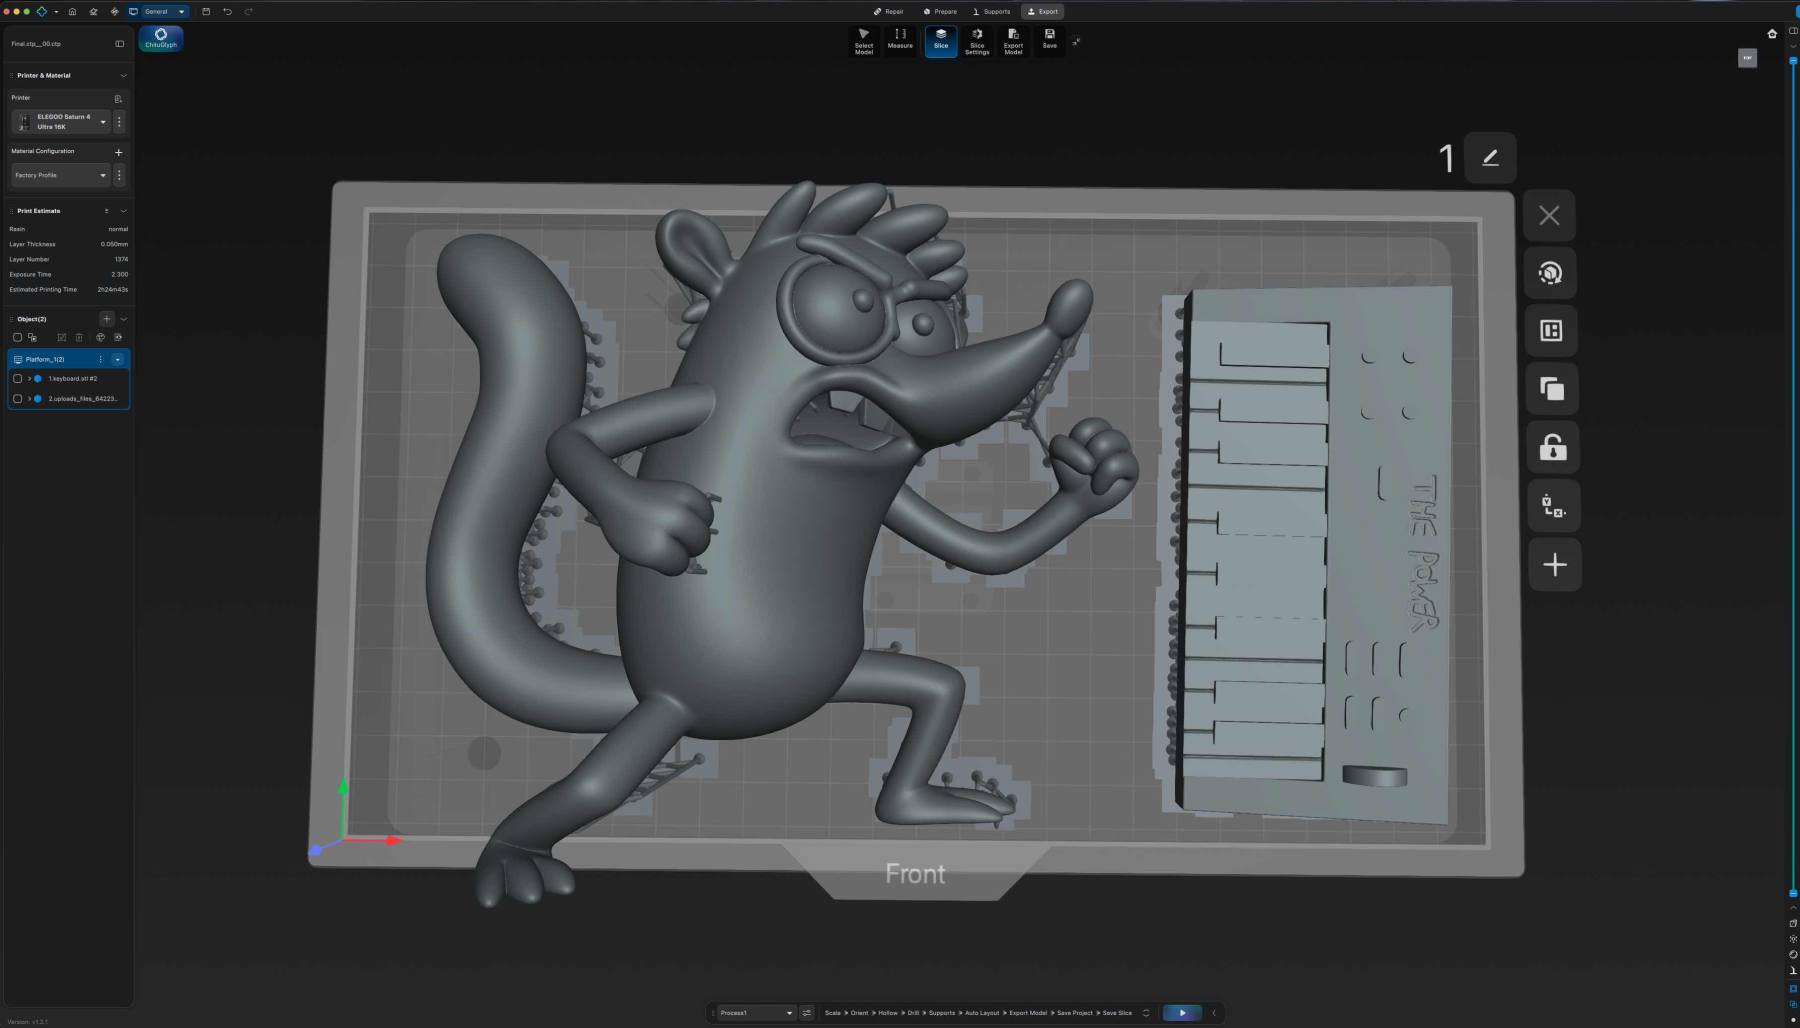Toggle visibility dot of 2.uploads_files object
1800x1028 pixels.
(38, 399)
